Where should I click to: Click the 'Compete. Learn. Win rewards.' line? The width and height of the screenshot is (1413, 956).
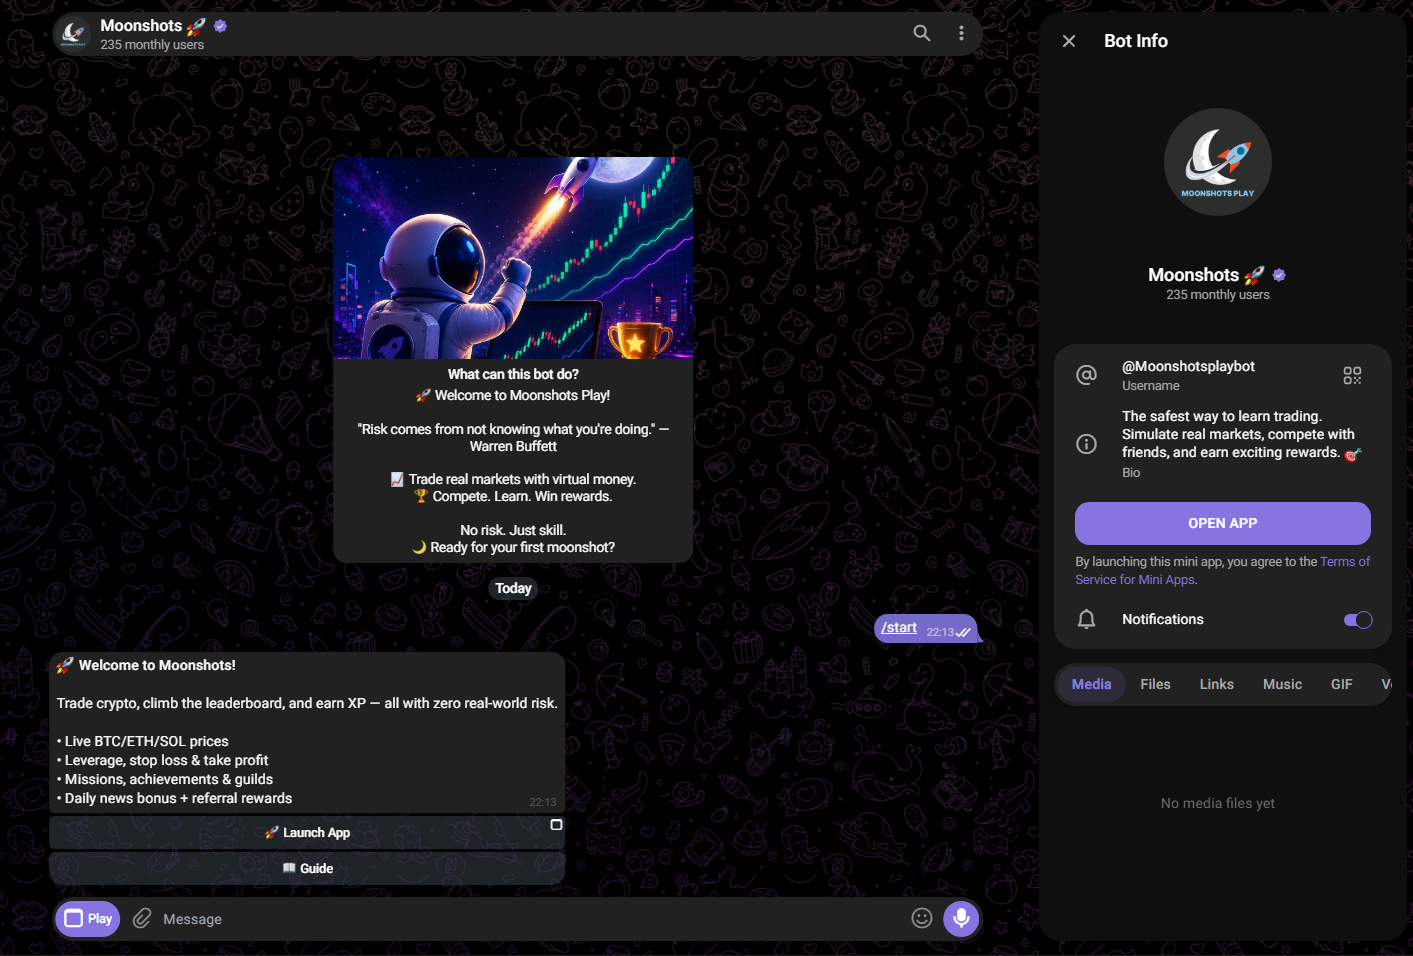513,496
